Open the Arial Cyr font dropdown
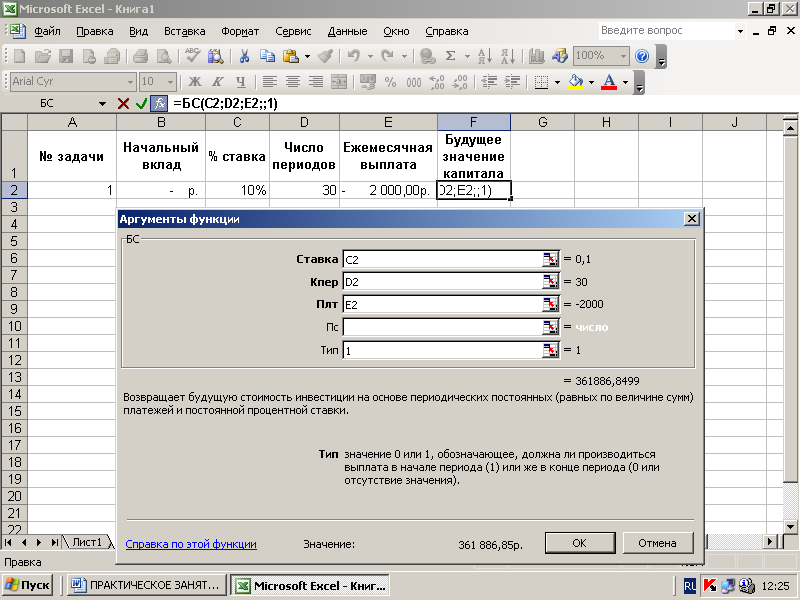The image size is (800, 600). click(x=130, y=82)
